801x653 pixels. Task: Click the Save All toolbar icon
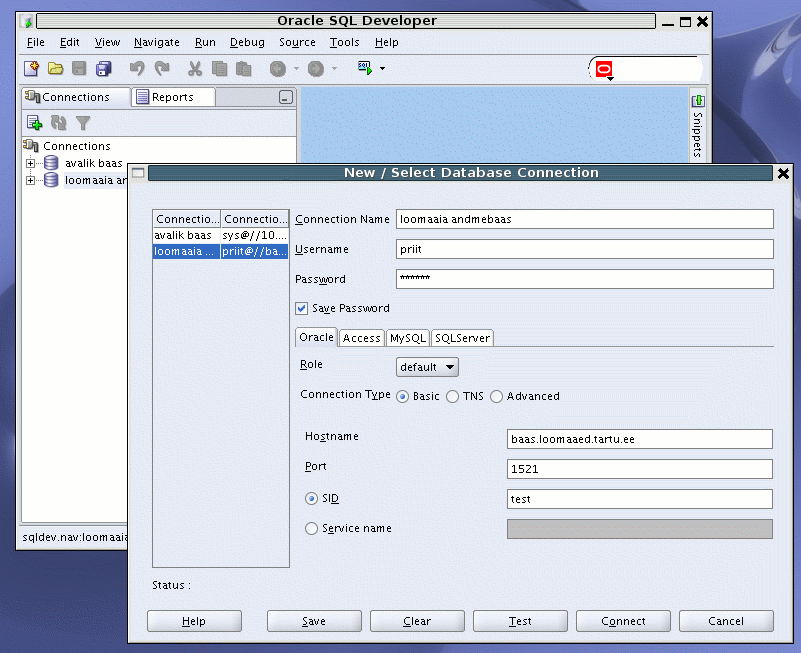[104, 68]
